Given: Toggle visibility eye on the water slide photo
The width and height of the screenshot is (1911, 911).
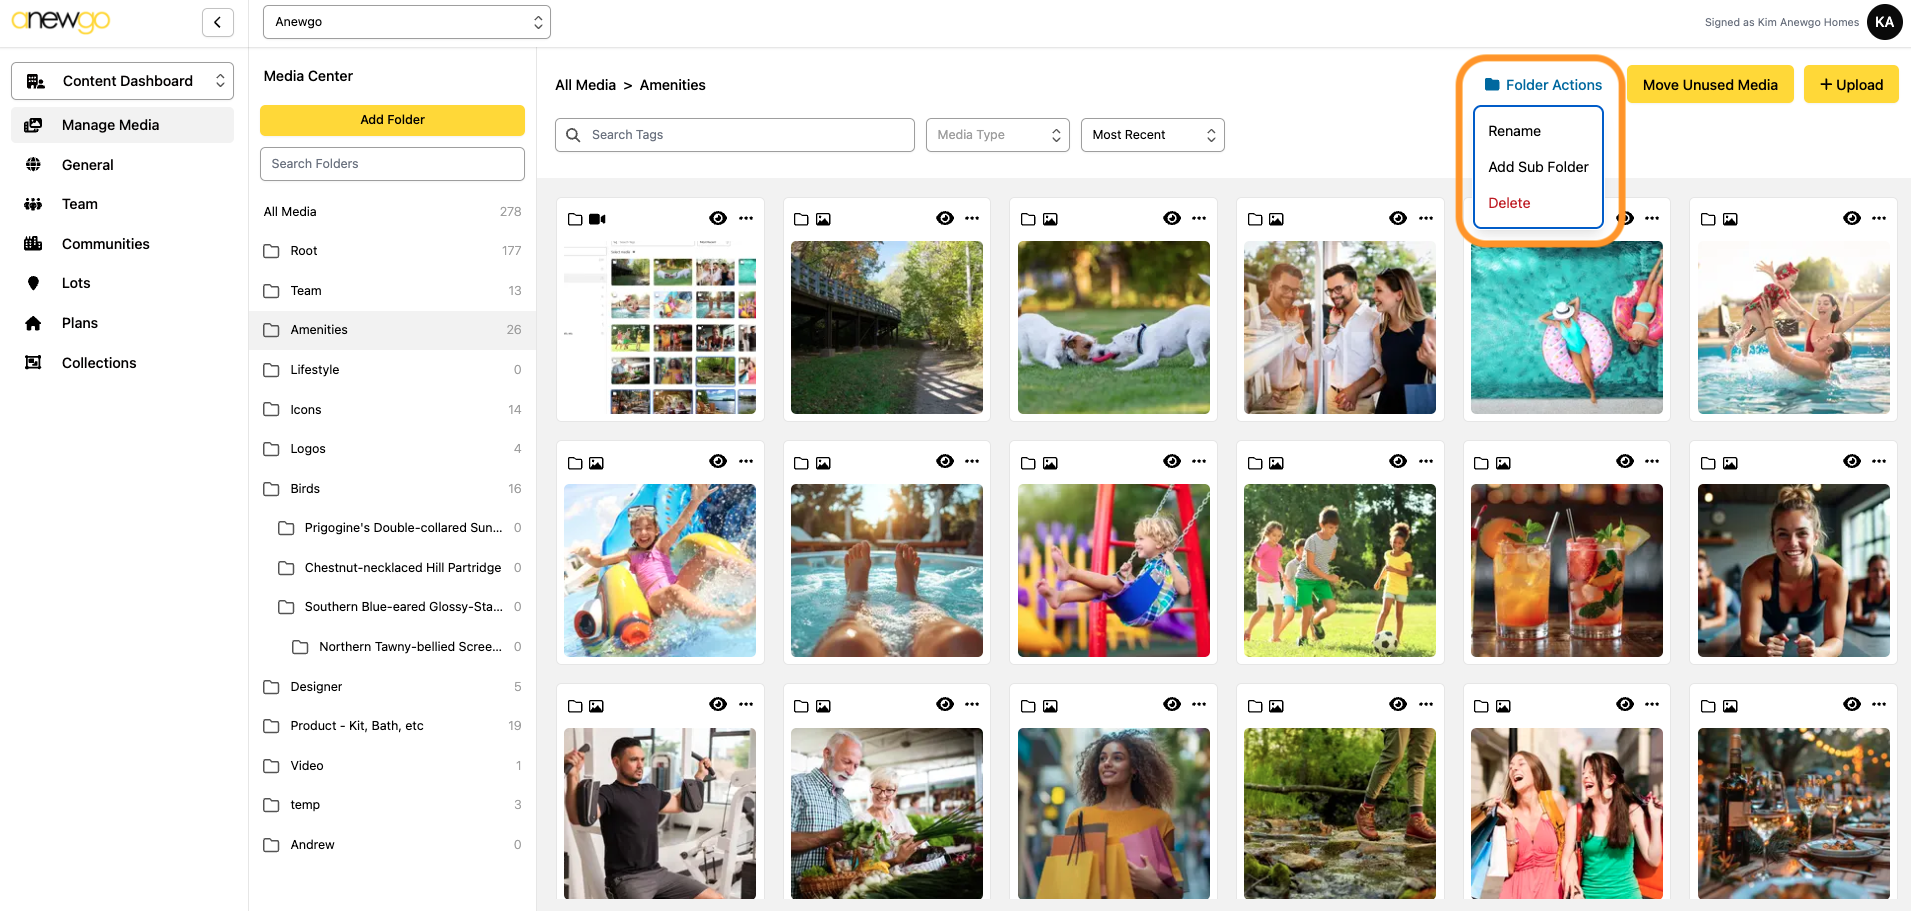Looking at the screenshot, I should pyautogui.click(x=718, y=461).
